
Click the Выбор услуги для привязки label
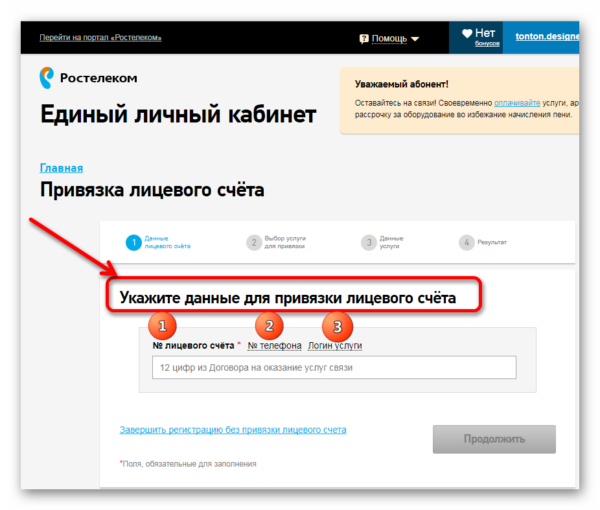[x=285, y=242]
